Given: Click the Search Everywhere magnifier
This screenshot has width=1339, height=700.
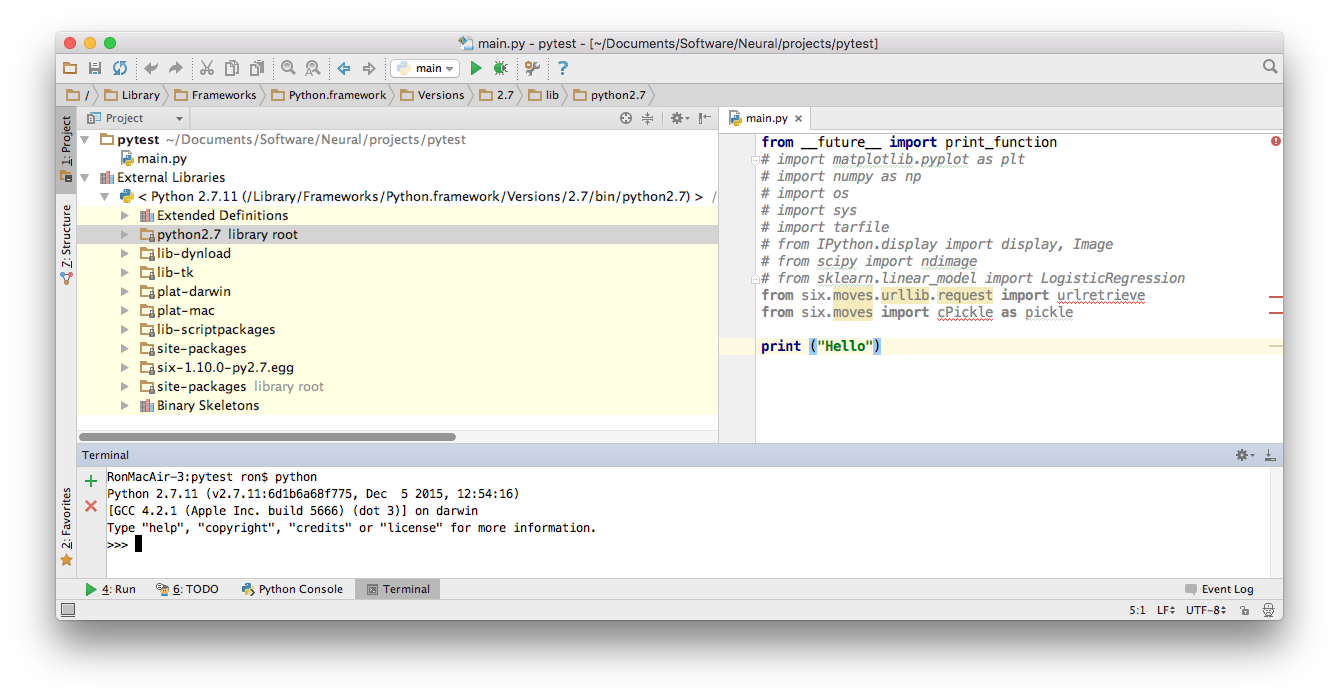Looking at the screenshot, I should [x=1270, y=67].
